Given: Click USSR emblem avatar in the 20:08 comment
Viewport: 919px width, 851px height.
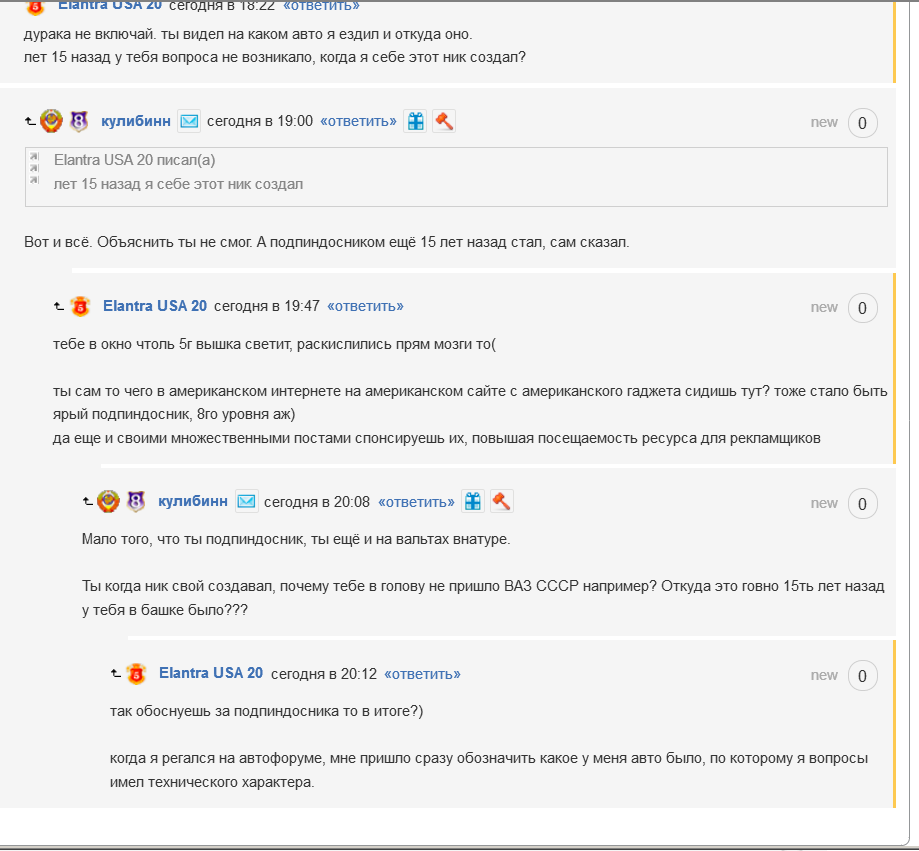Looking at the screenshot, I should tap(108, 502).
